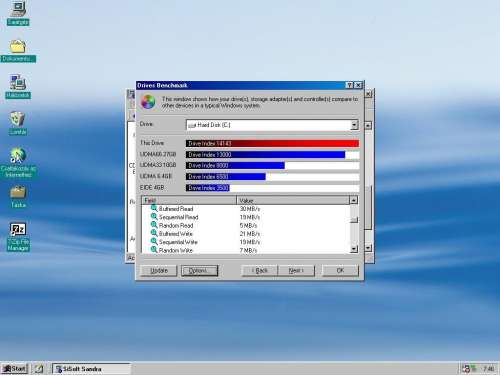Click the Value column header

coord(293,200)
